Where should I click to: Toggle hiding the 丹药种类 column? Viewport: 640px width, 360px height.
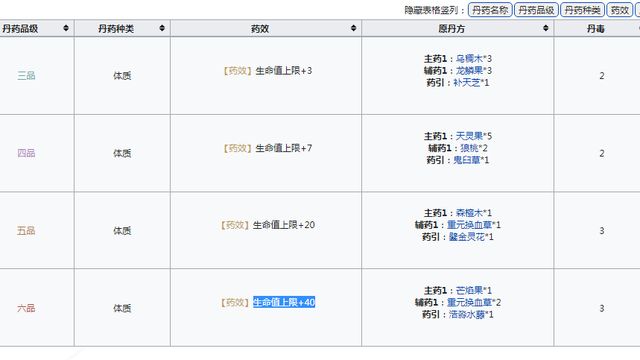(582, 10)
